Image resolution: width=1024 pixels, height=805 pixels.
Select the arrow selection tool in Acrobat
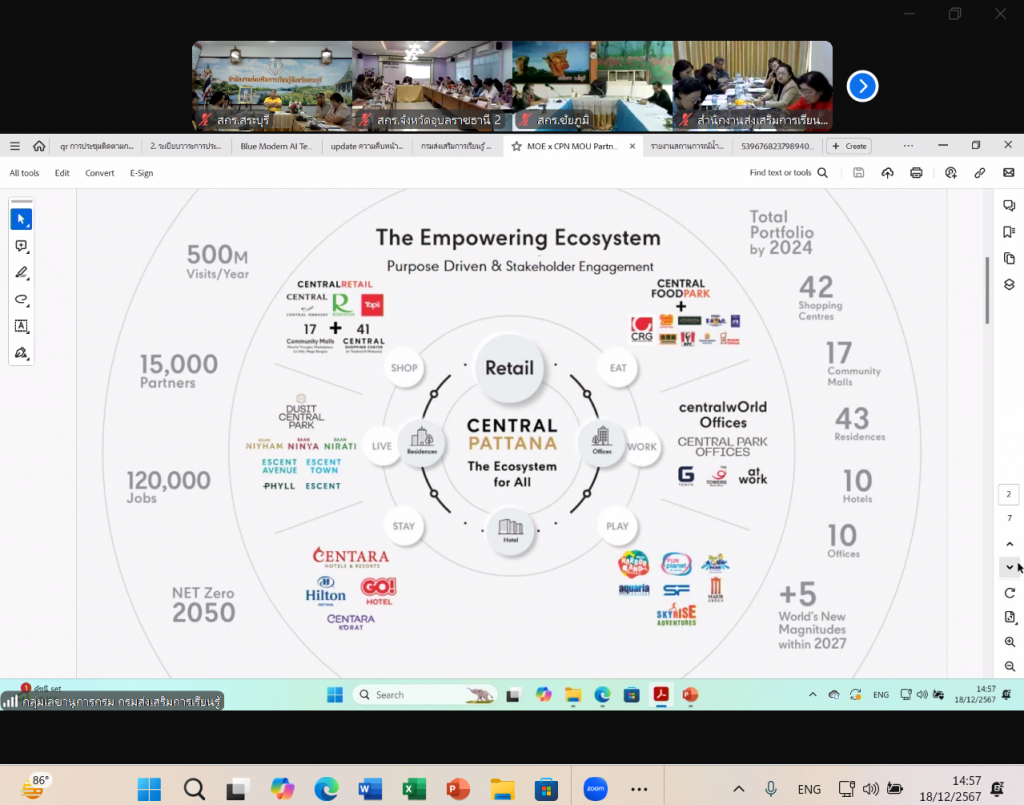click(x=21, y=219)
